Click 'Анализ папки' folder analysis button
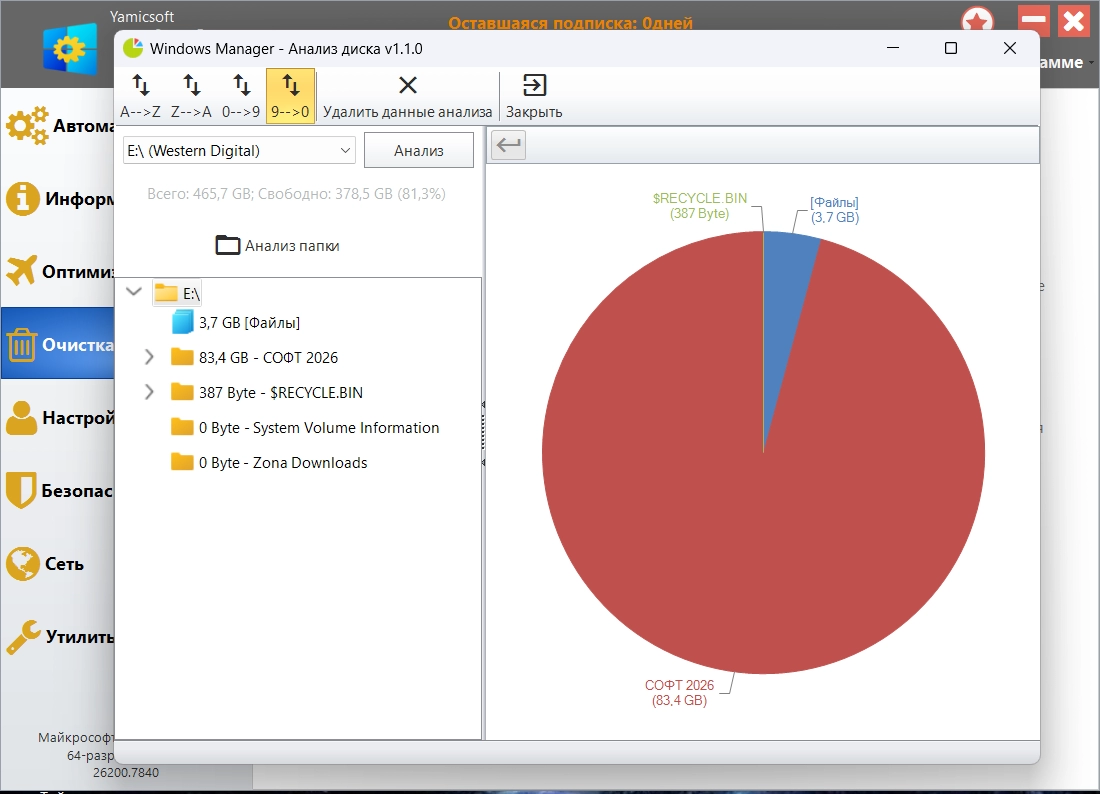This screenshot has width=1100, height=794. point(278,245)
